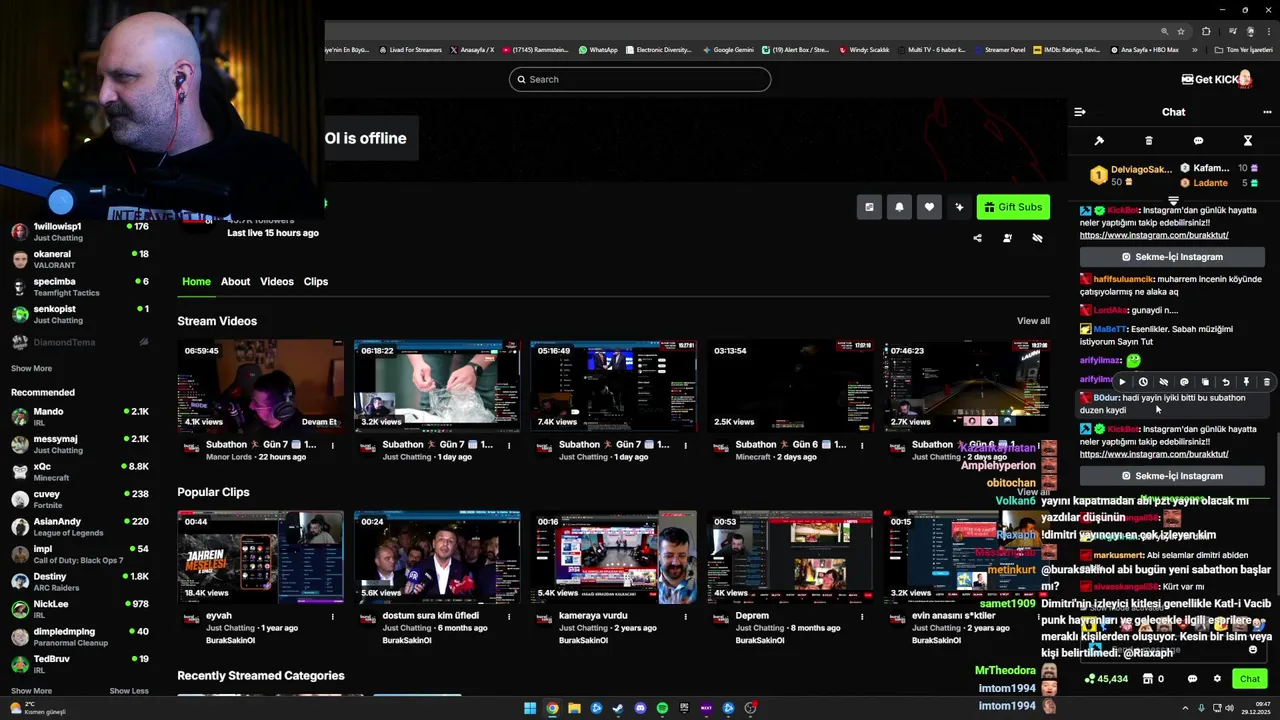Screen dimensions: 1280x720
Task: Toggle follow with the heart button
Action: (x=929, y=207)
